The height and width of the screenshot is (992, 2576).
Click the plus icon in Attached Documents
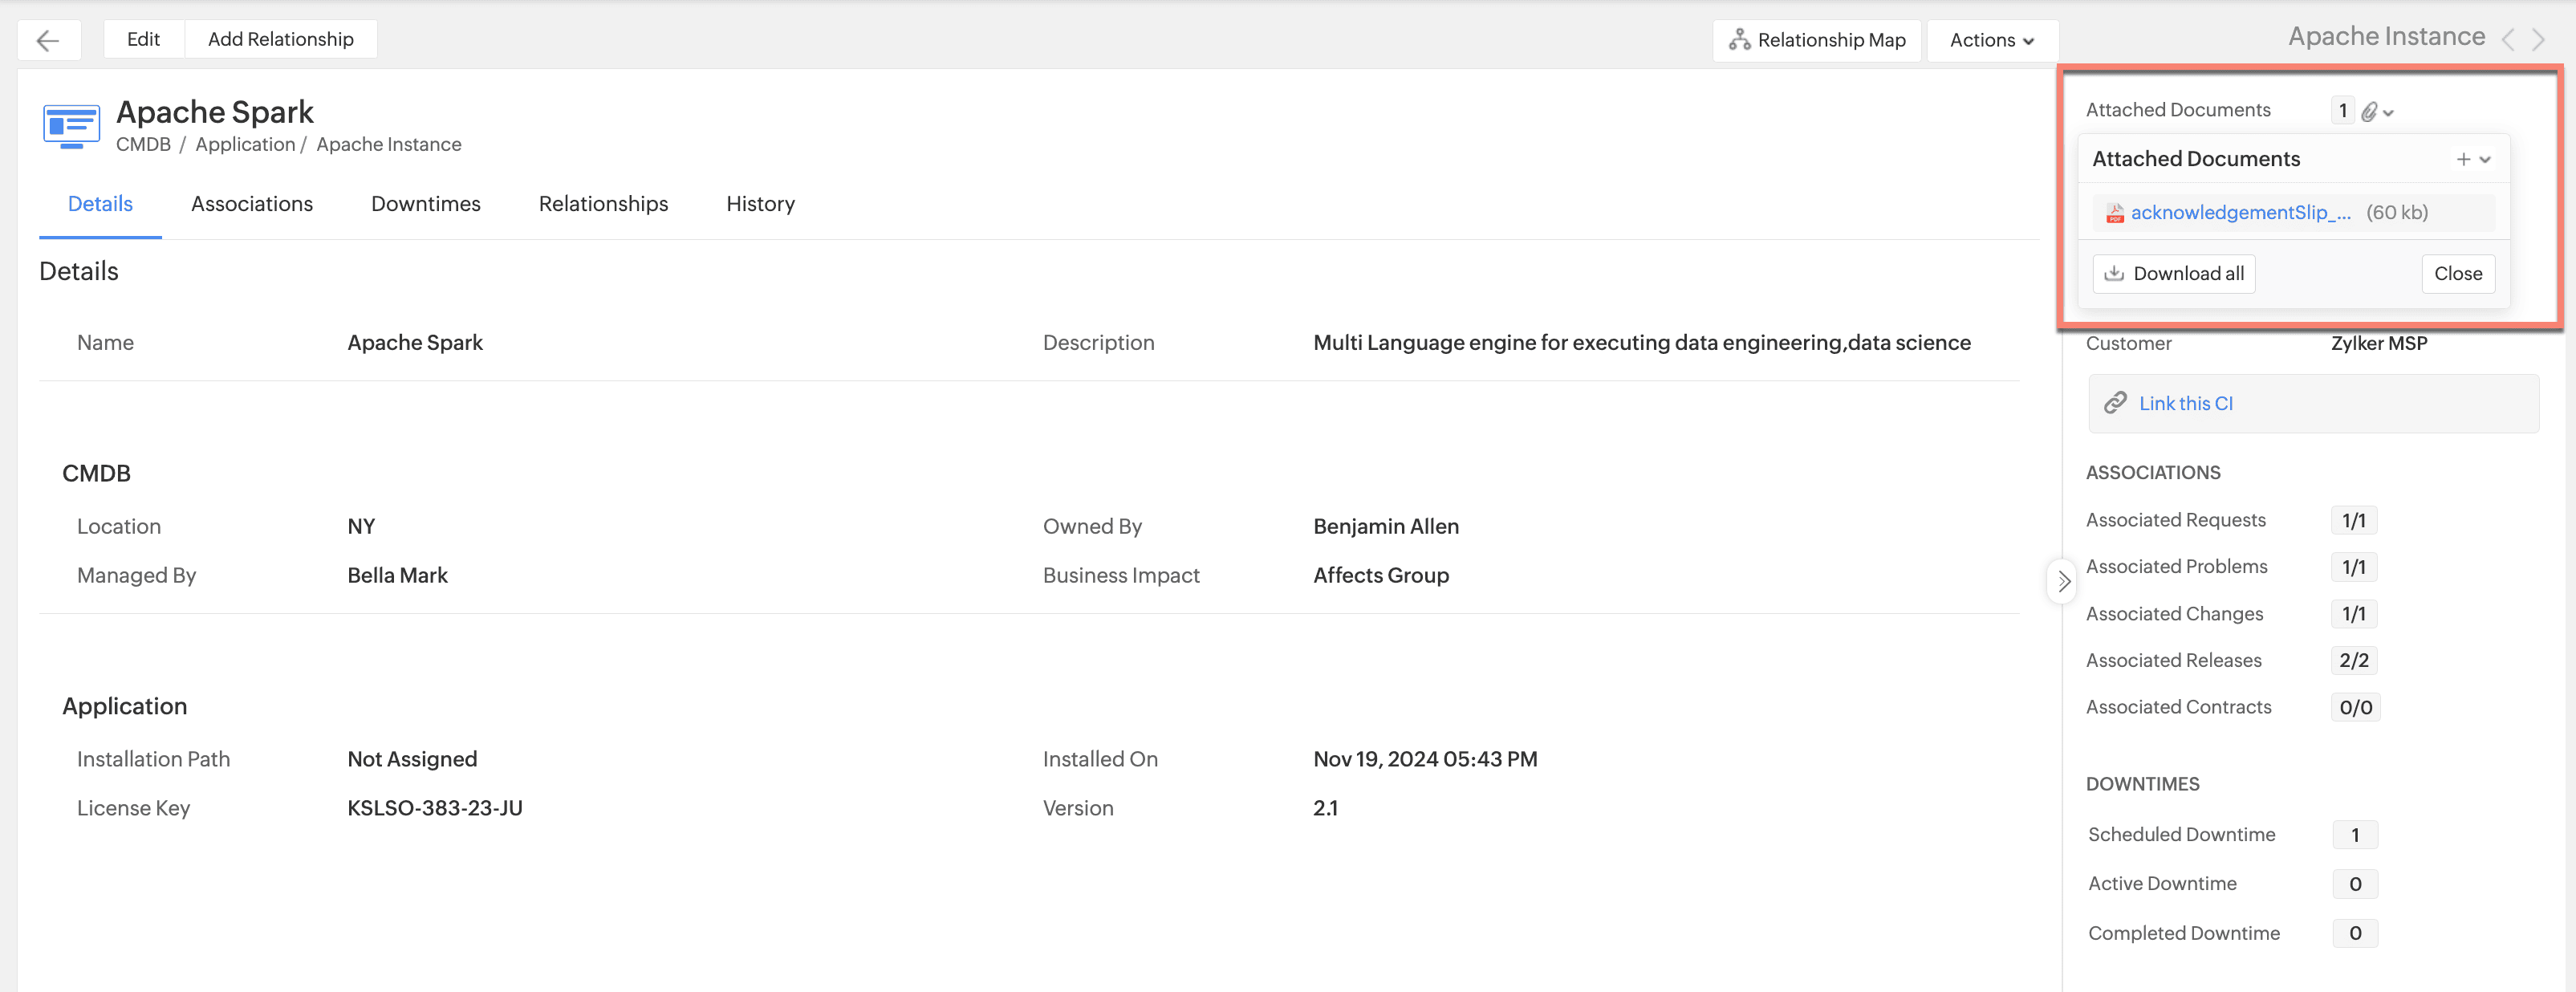click(2463, 159)
